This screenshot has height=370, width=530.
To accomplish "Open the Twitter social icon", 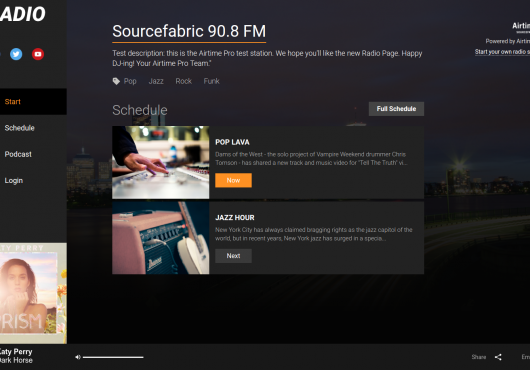I will [16, 54].
